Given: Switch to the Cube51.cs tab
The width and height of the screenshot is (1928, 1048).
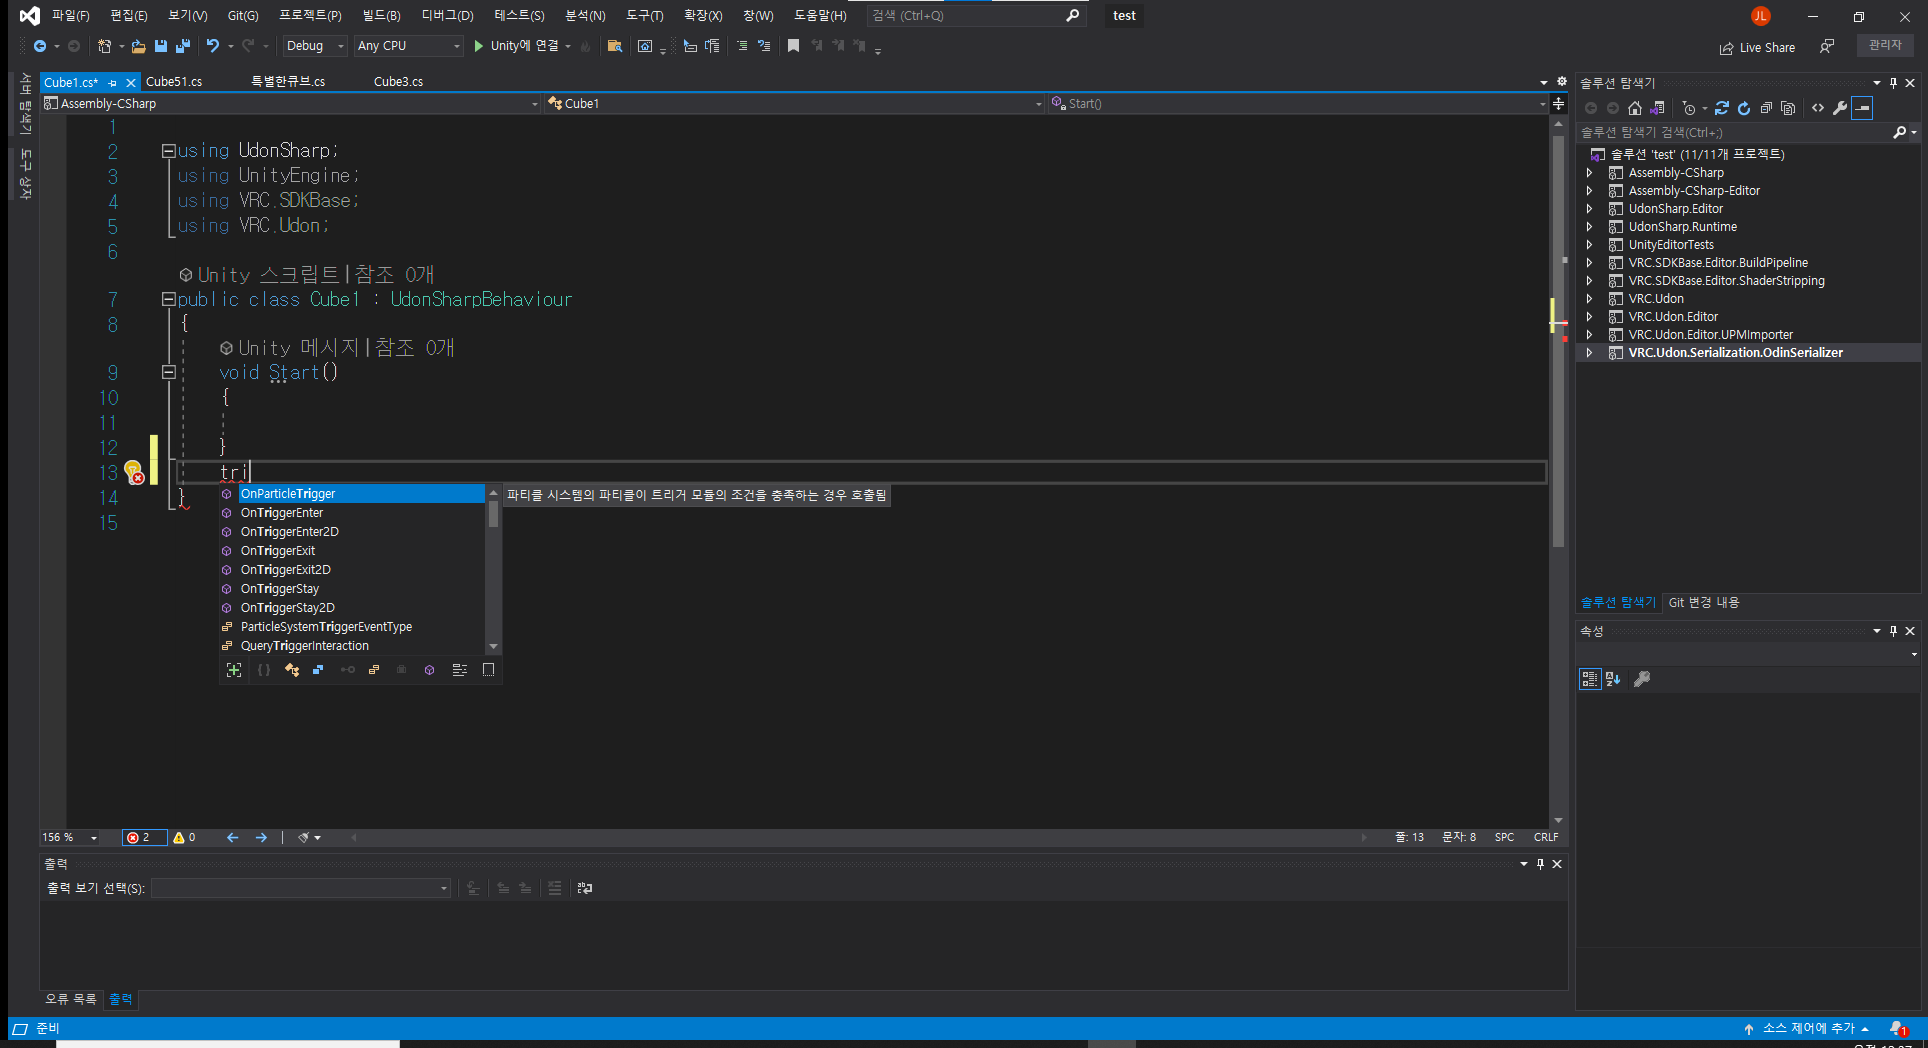Looking at the screenshot, I should coord(174,82).
